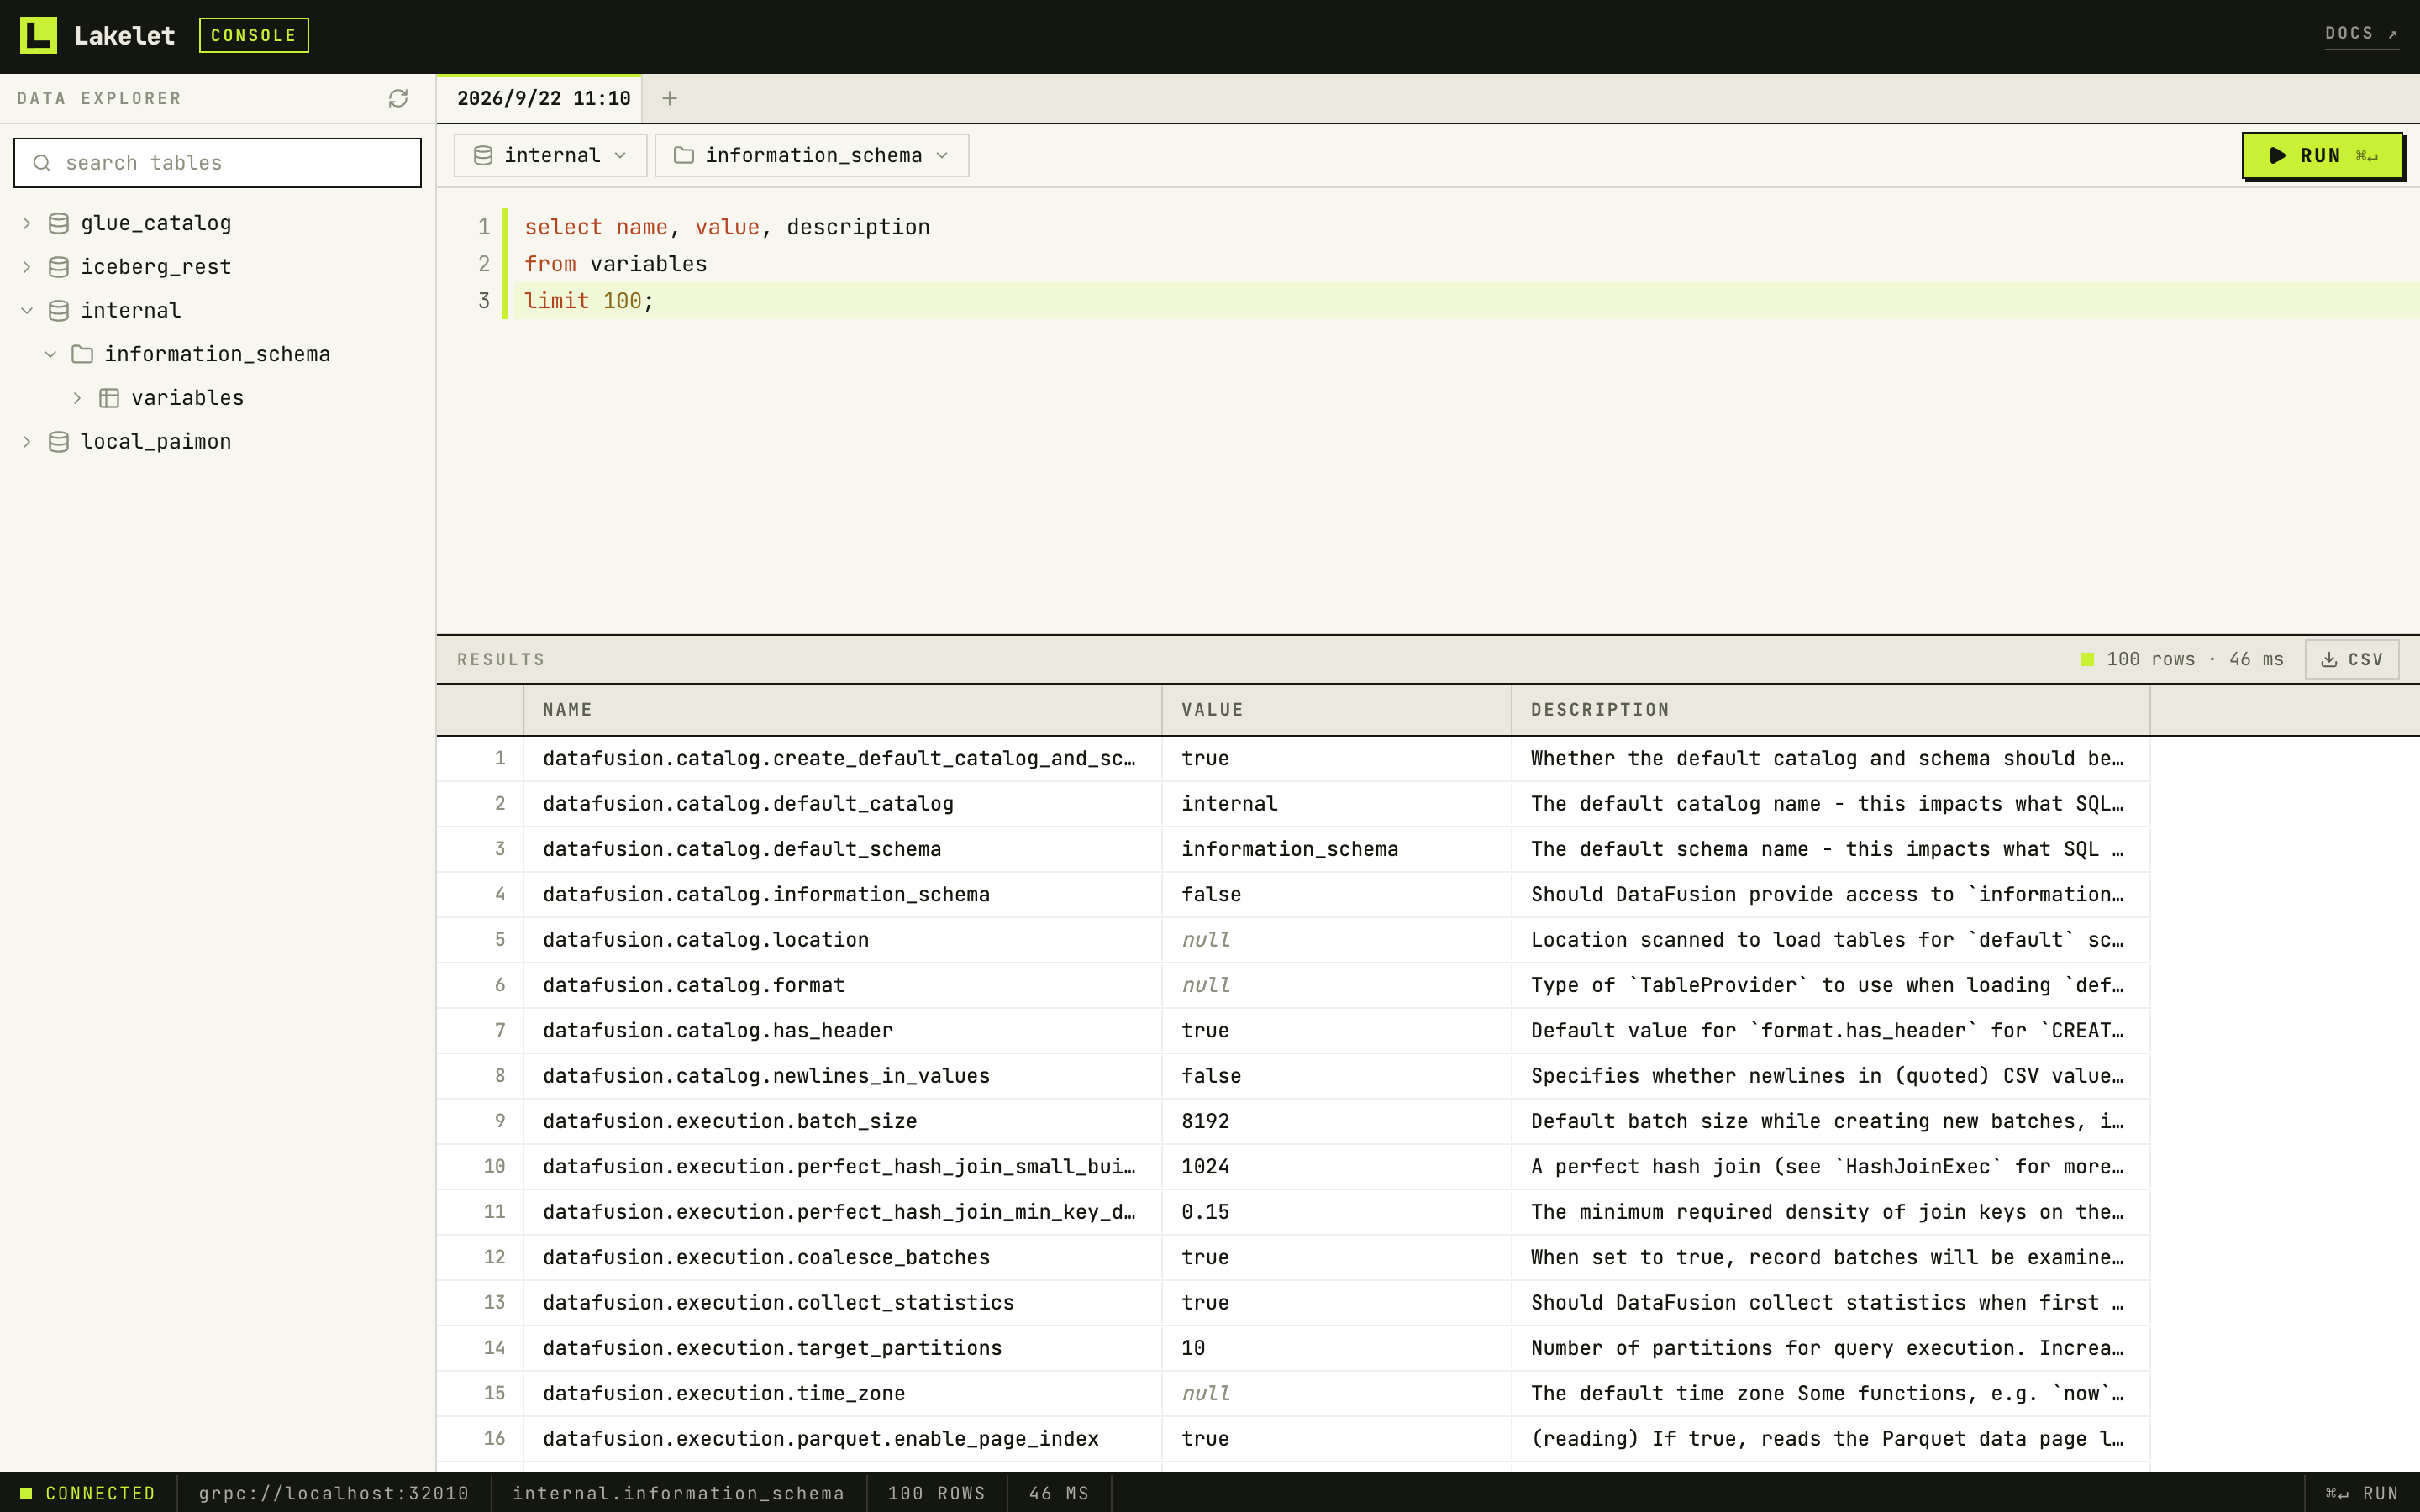Click the glue_catalog database icon
This screenshot has width=2420, height=1512.
(59, 223)
